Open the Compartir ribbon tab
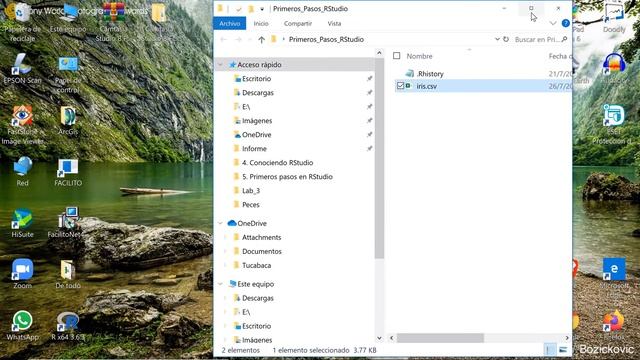640x360 pixels. 298,24
